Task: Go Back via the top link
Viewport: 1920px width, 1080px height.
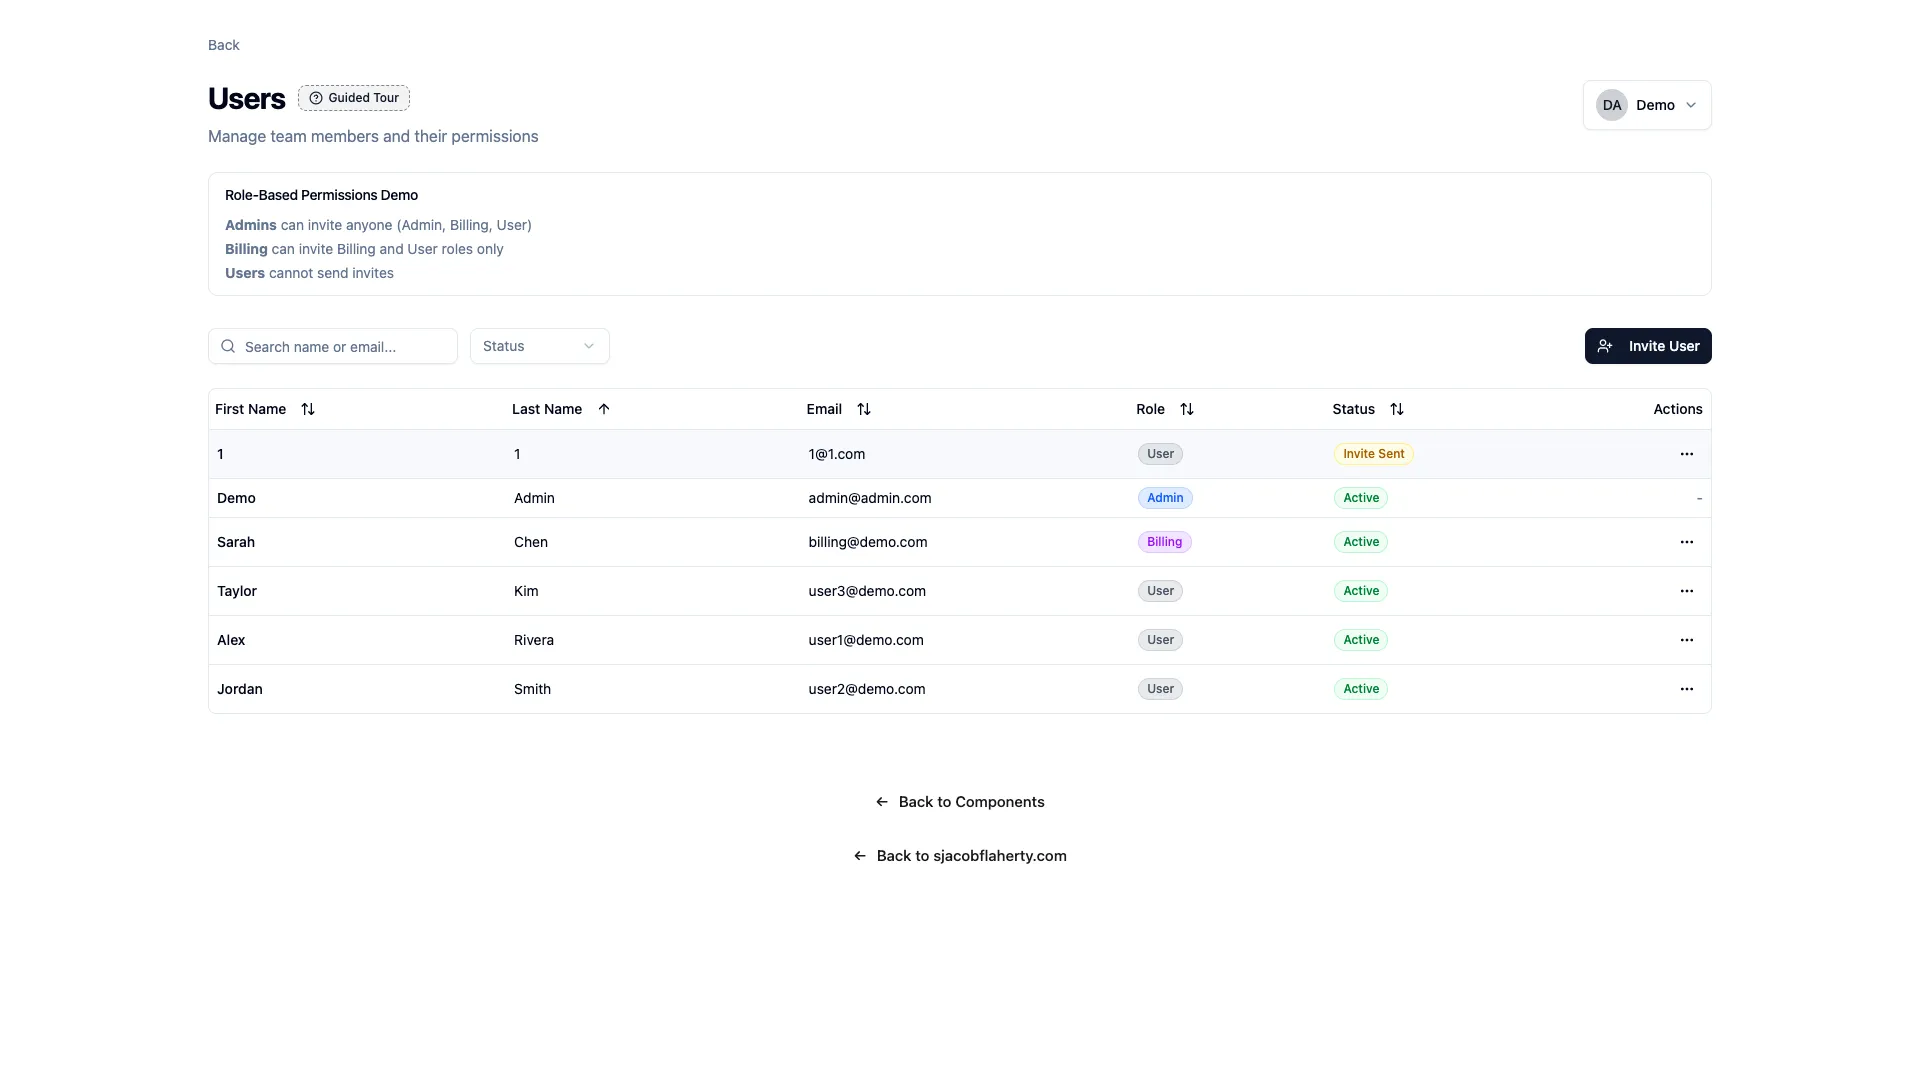Action: pyautogui.click(x=223, y=45)
